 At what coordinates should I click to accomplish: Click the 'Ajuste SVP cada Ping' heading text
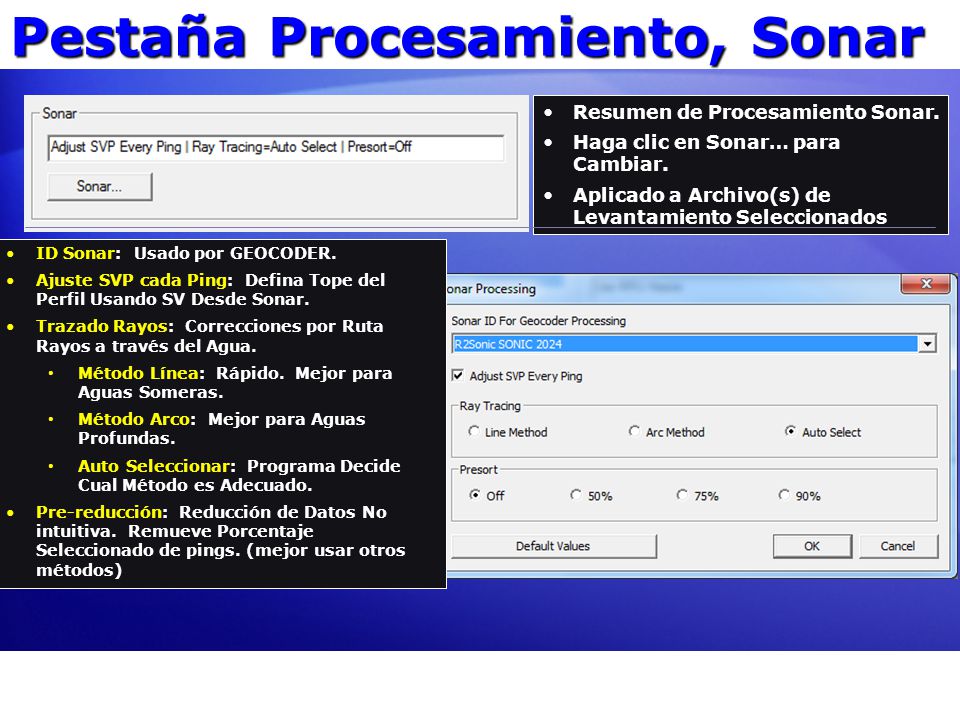tap(132, 280)
